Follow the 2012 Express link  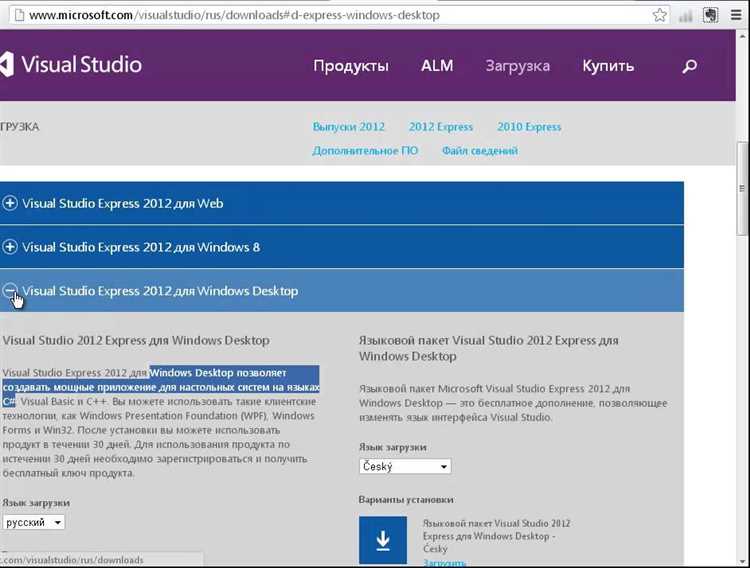click(441, 127)
